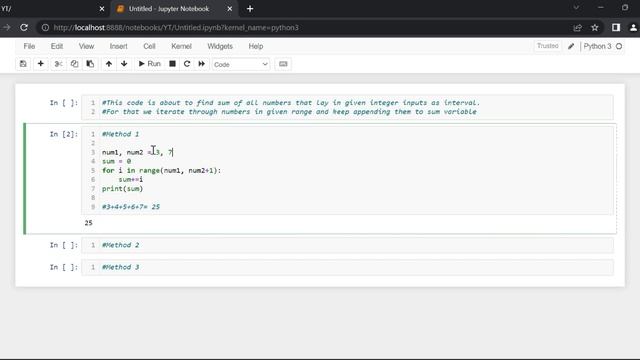Open the View menu
640x360 pixels.
point(86,46)
